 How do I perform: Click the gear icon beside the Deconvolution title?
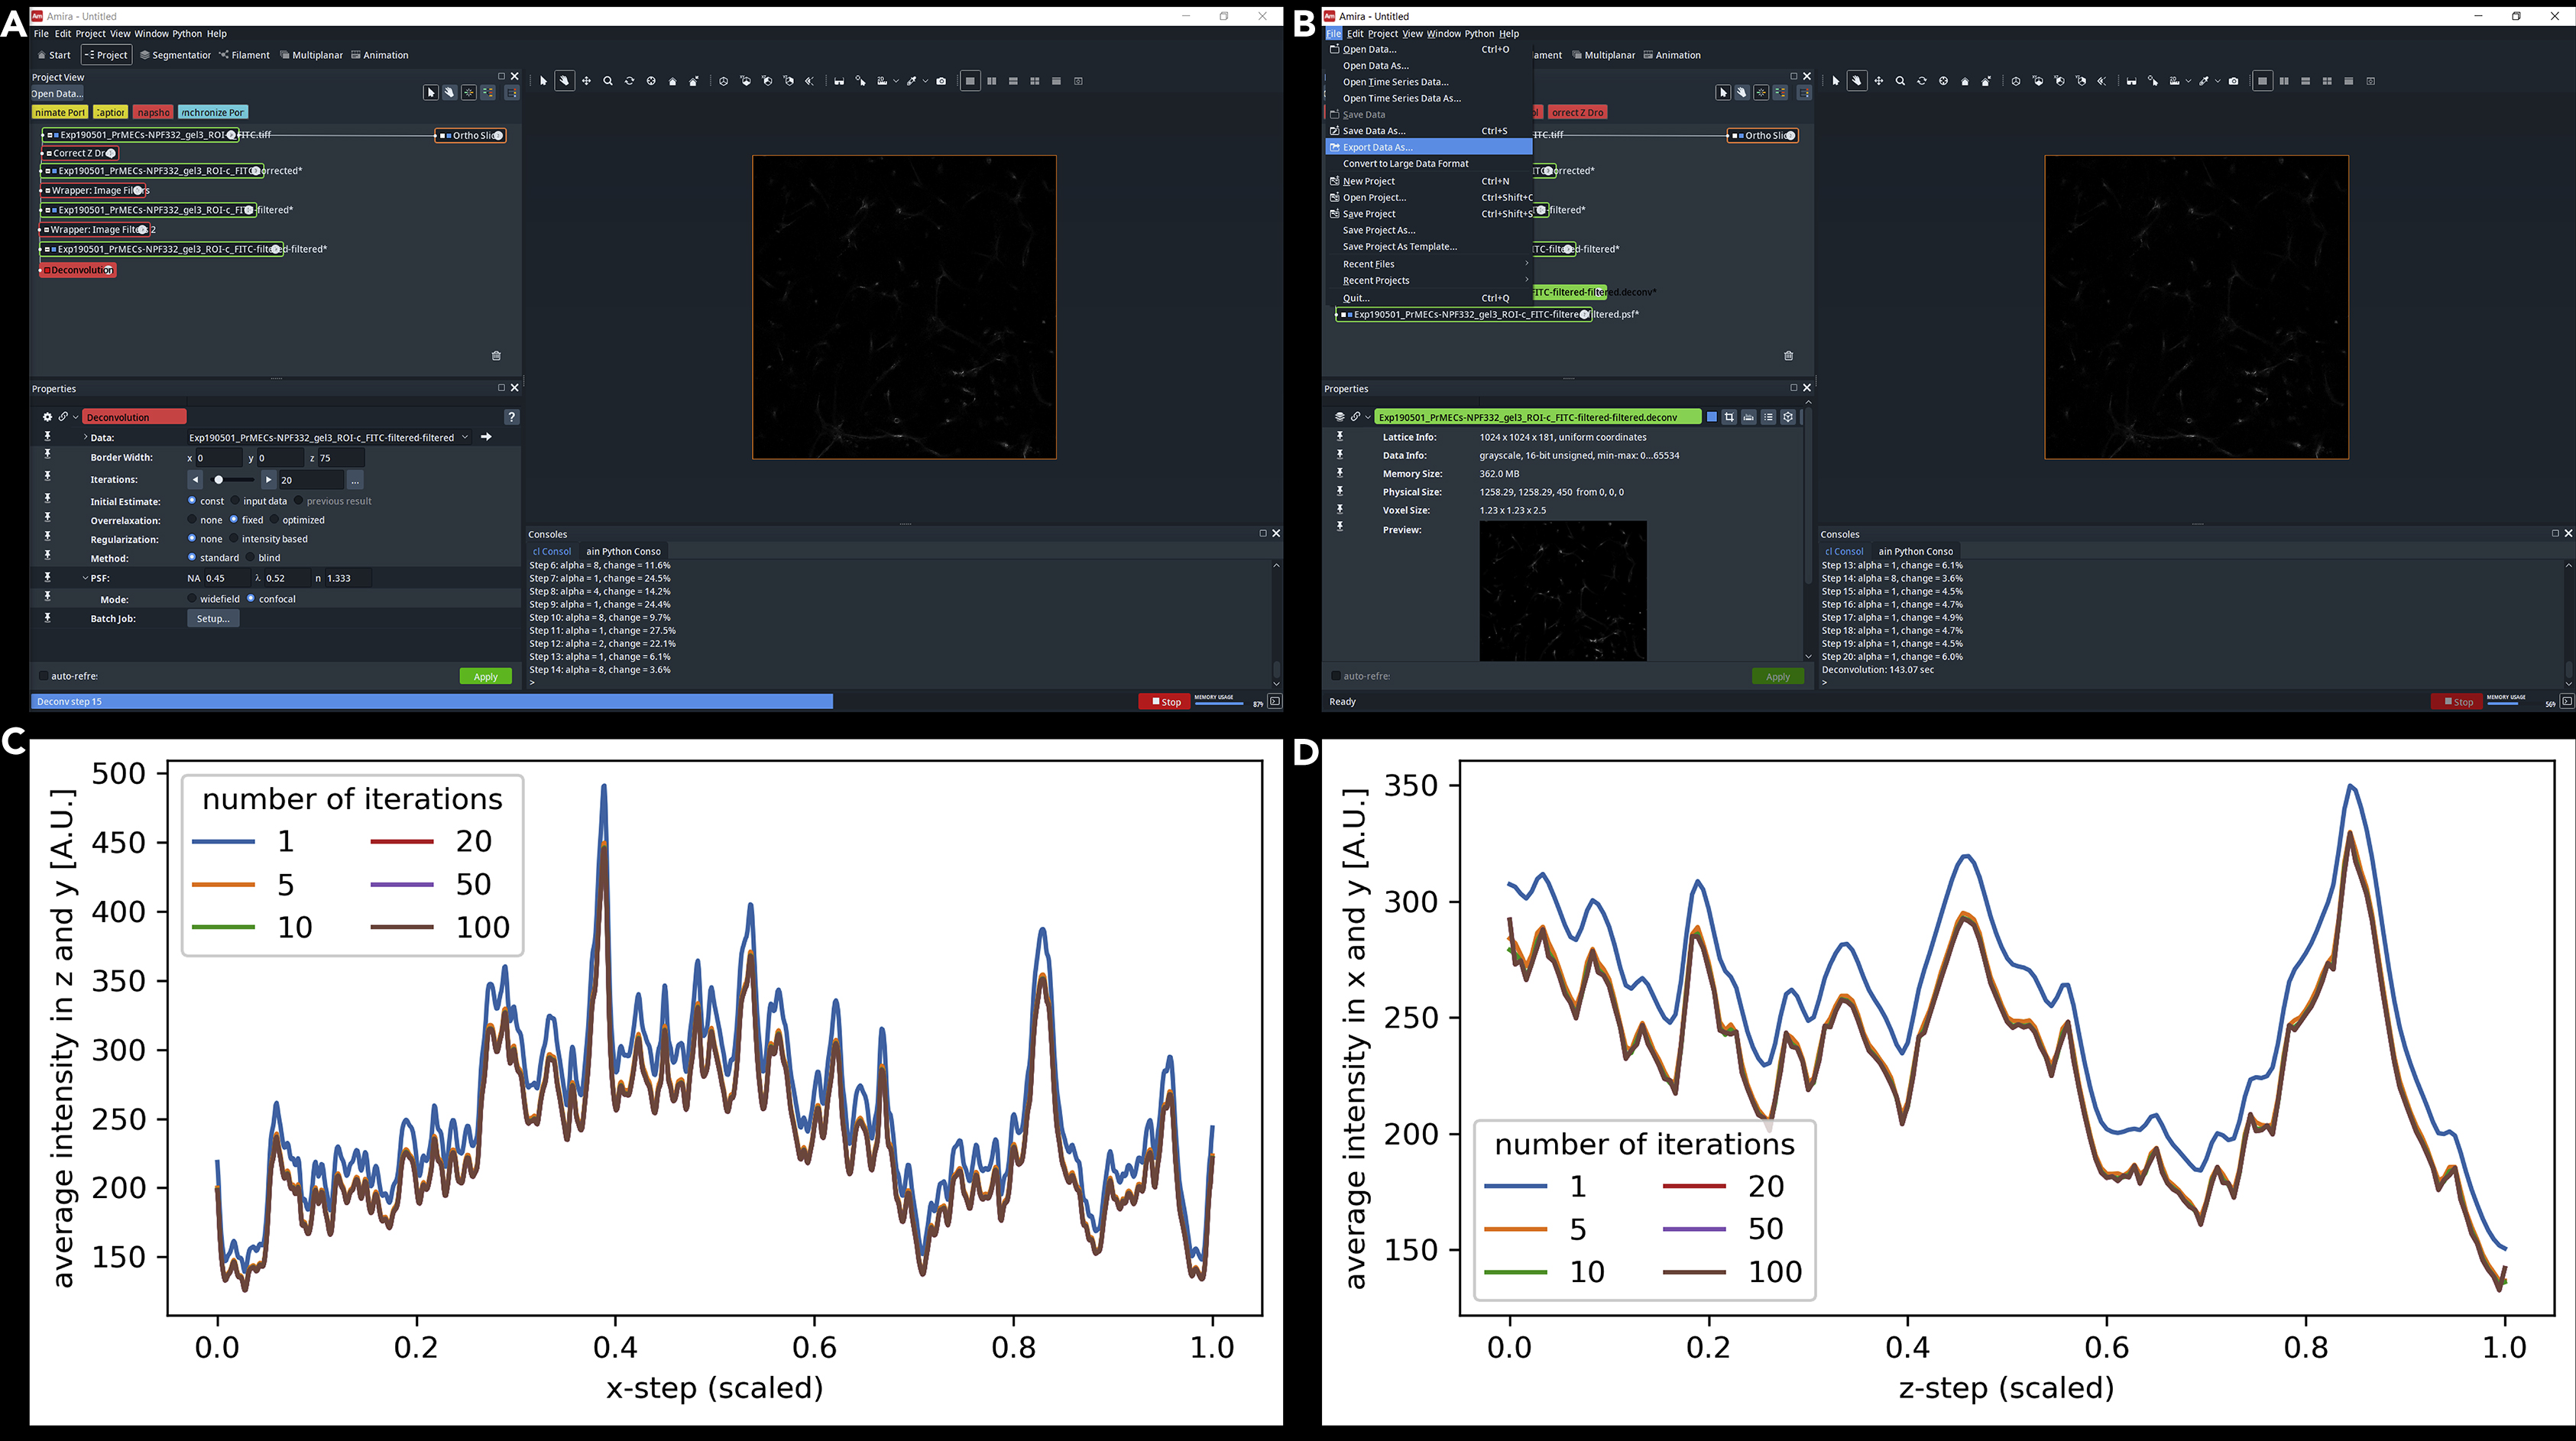[47, 417]
